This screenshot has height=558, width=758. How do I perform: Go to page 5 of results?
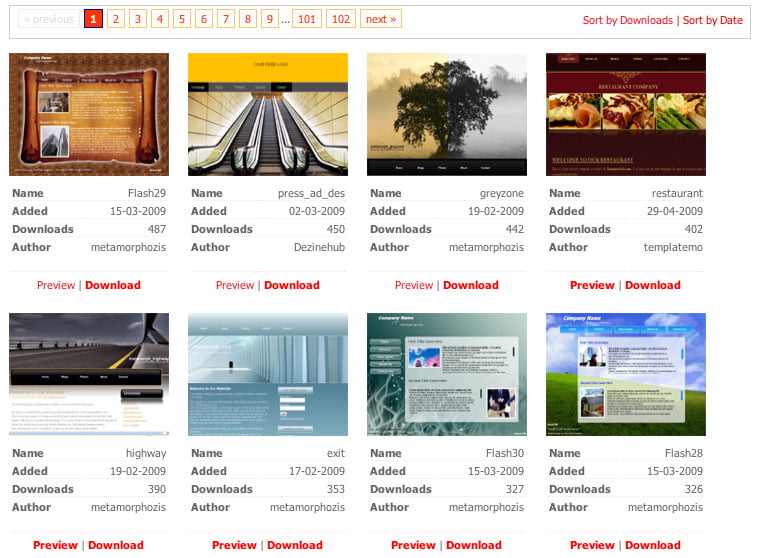pyautogui.click(x=181, y=19)
